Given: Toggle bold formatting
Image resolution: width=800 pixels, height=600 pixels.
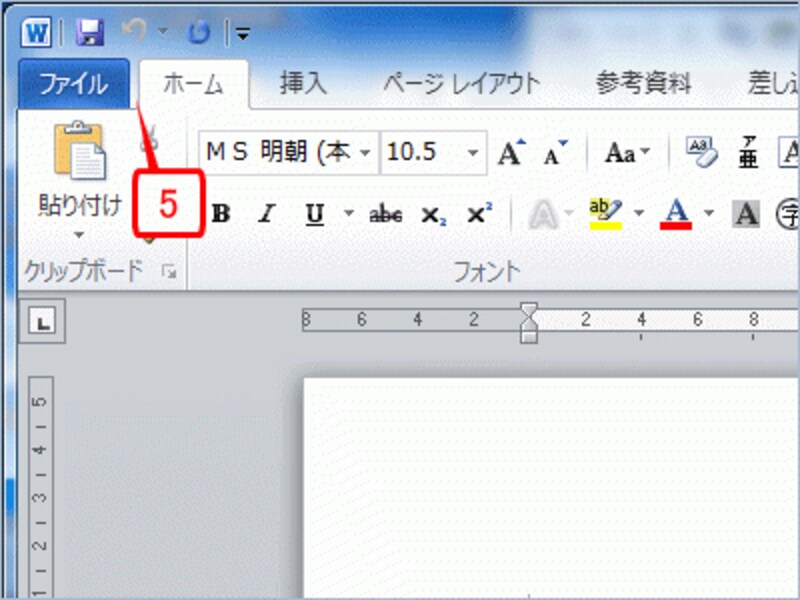Looking at the screenshot, I should point(222,213).
